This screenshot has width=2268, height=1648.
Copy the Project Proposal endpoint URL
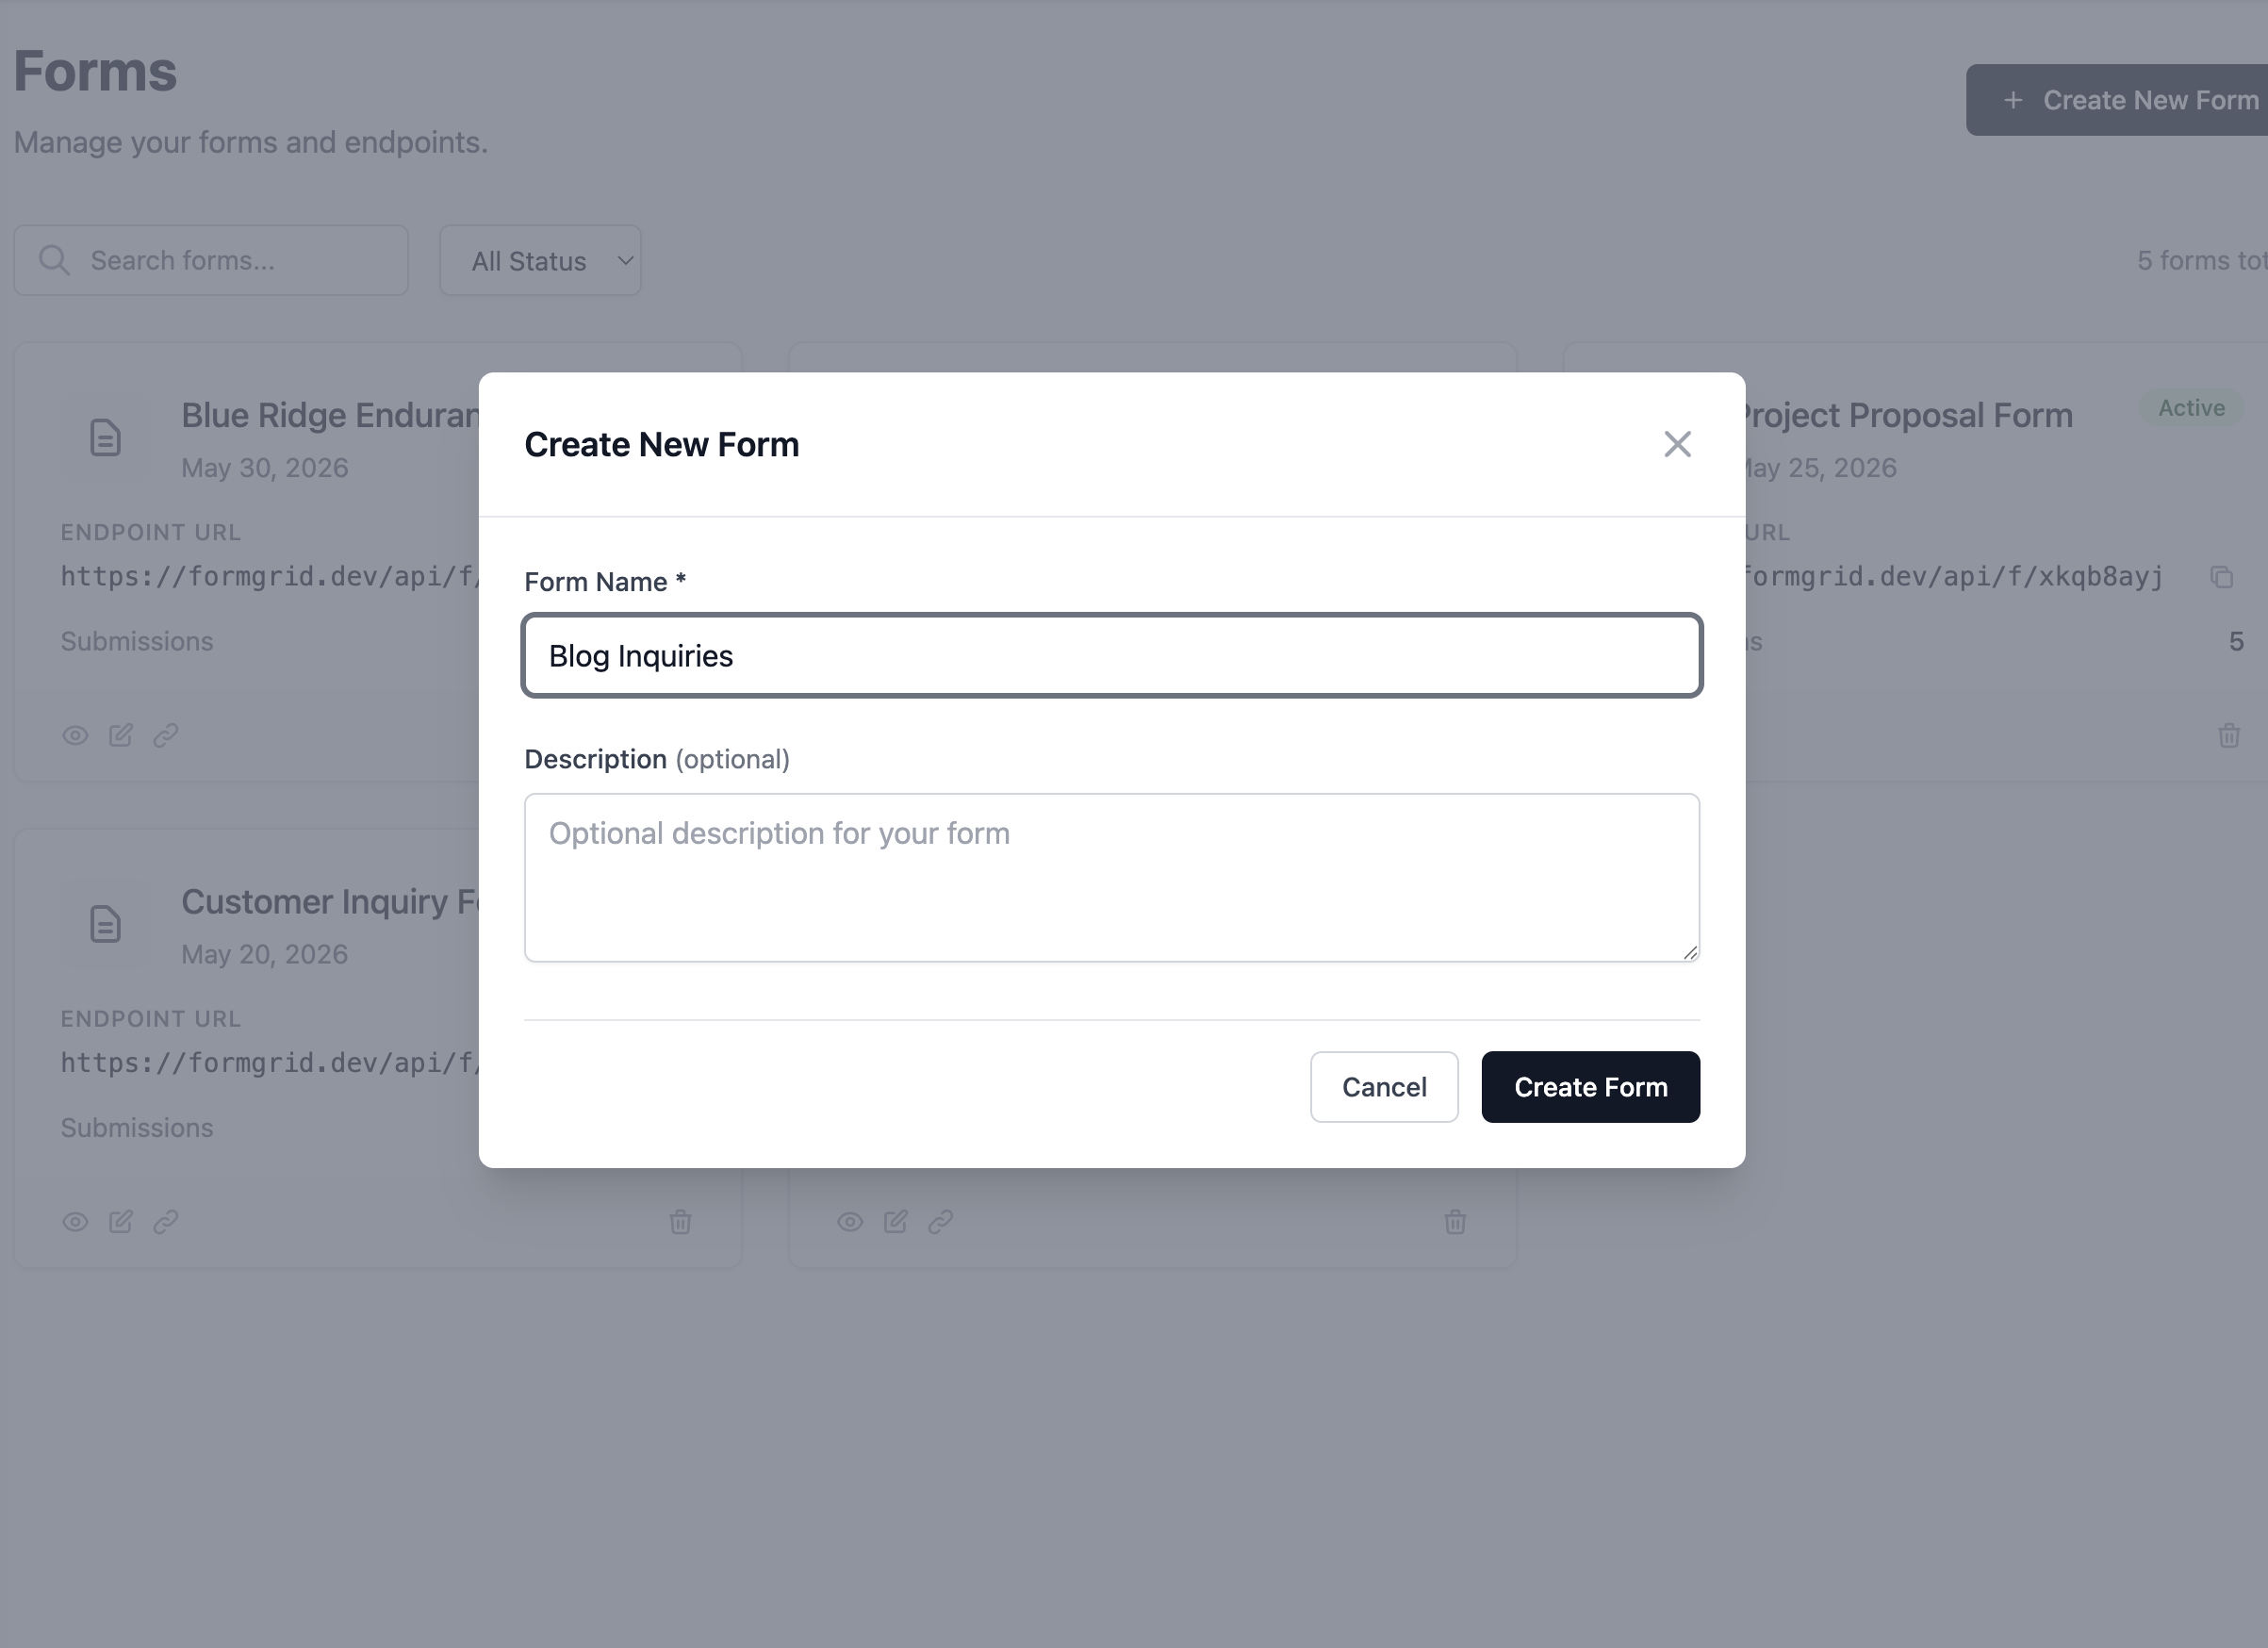tap(2221, 577)
